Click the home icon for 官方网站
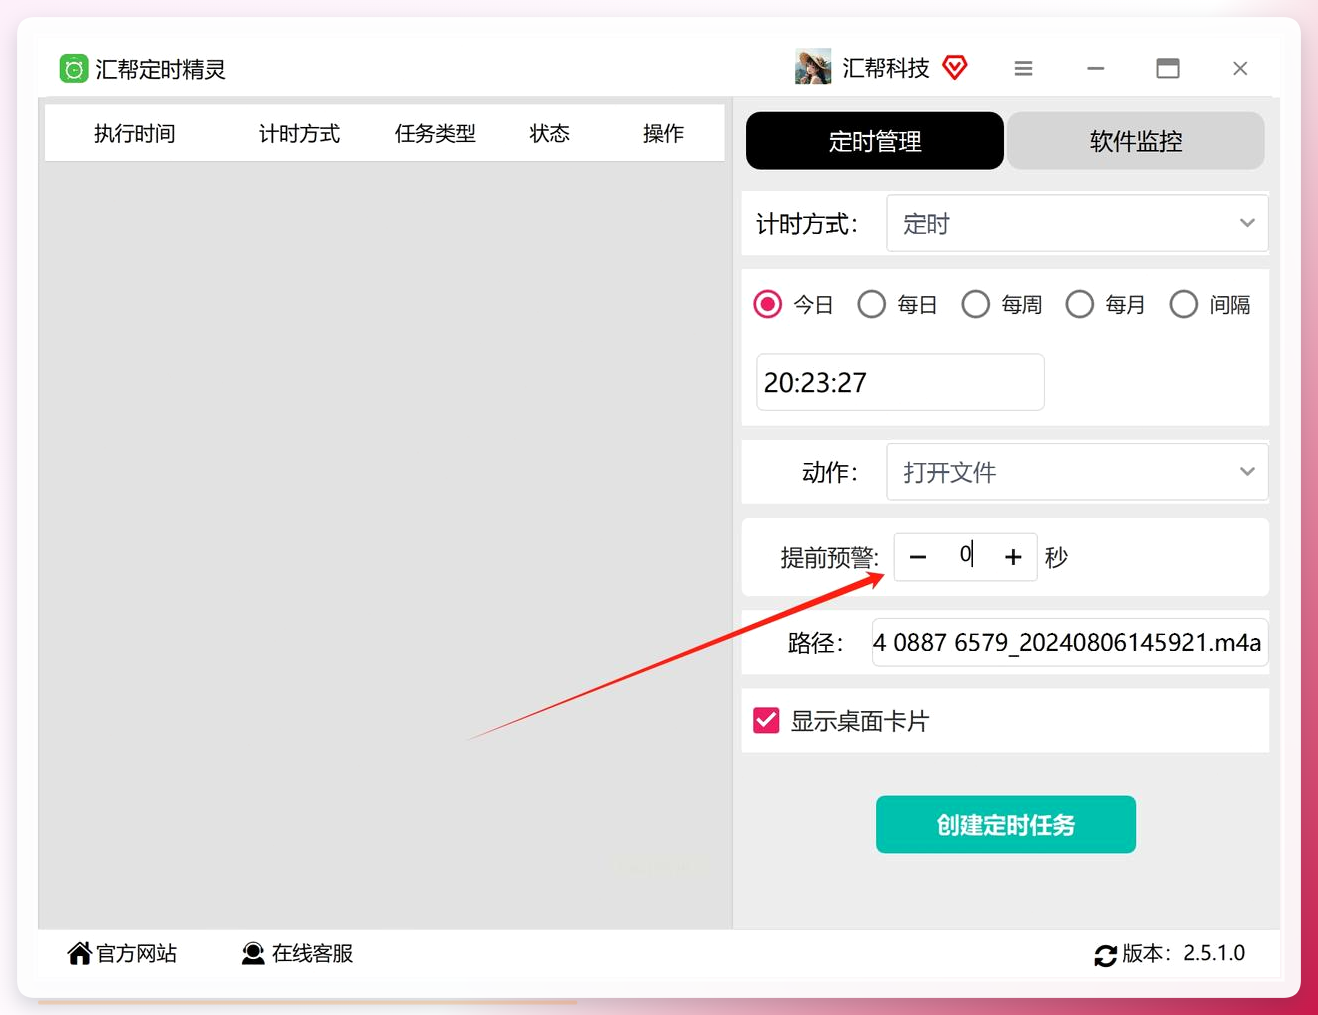 tap(79, 953)
